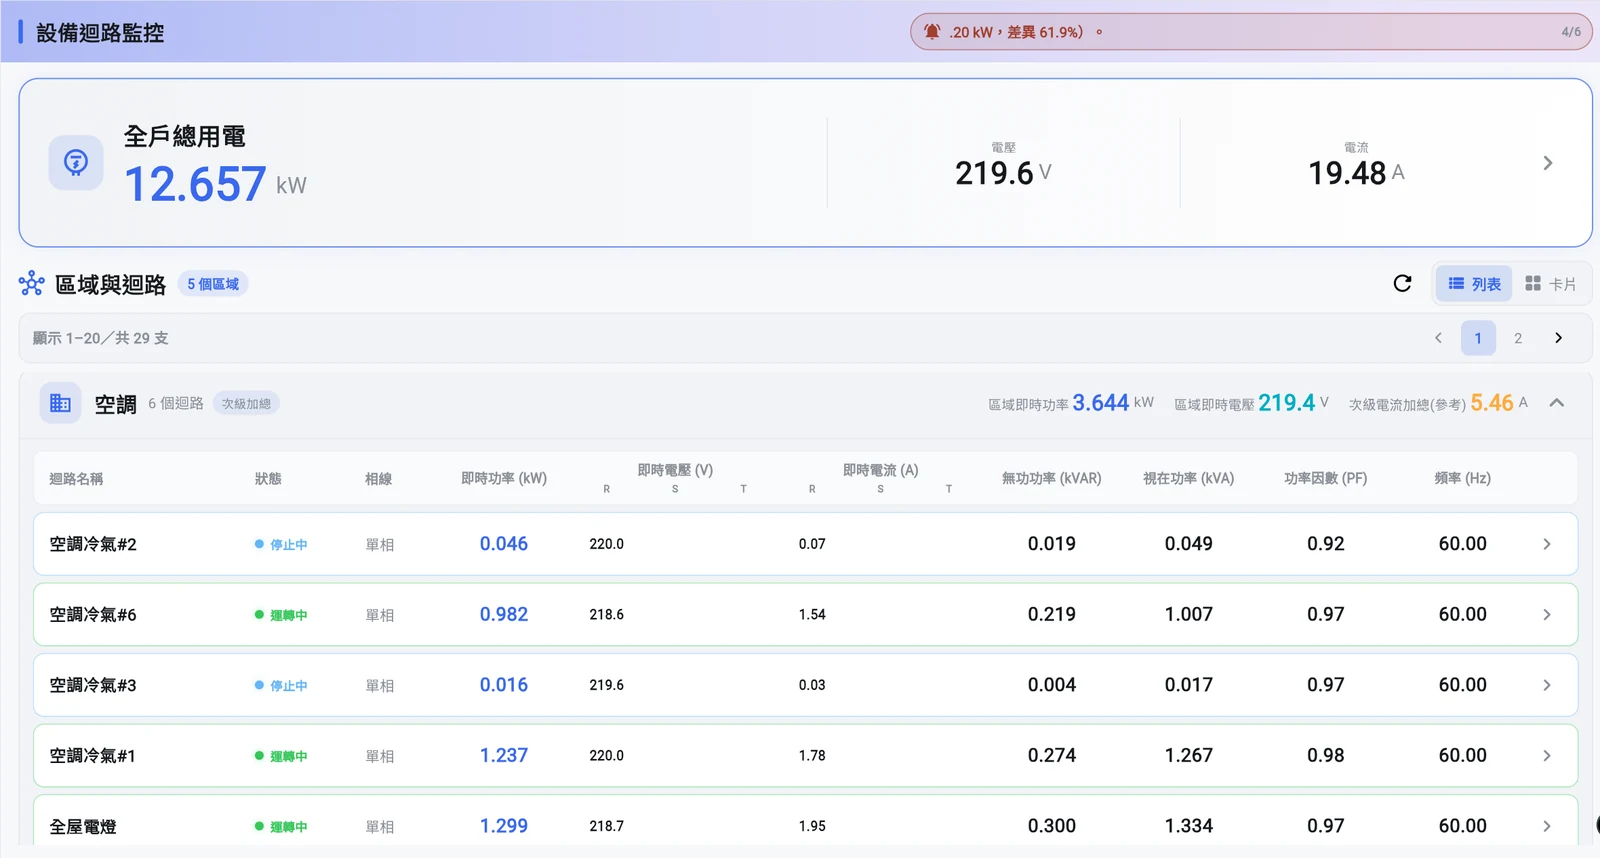This screenshot has height=858, width=1600.
Task: Go to page 2 of circuits
Action: point(1518,338)
